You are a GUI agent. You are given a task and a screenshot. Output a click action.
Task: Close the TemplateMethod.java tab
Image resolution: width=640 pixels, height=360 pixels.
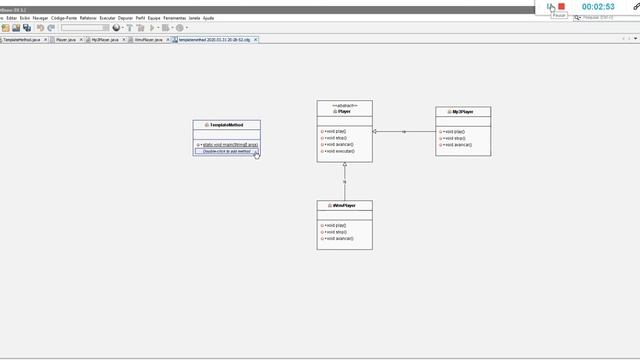pyautogui.click(x=45, y=40)
